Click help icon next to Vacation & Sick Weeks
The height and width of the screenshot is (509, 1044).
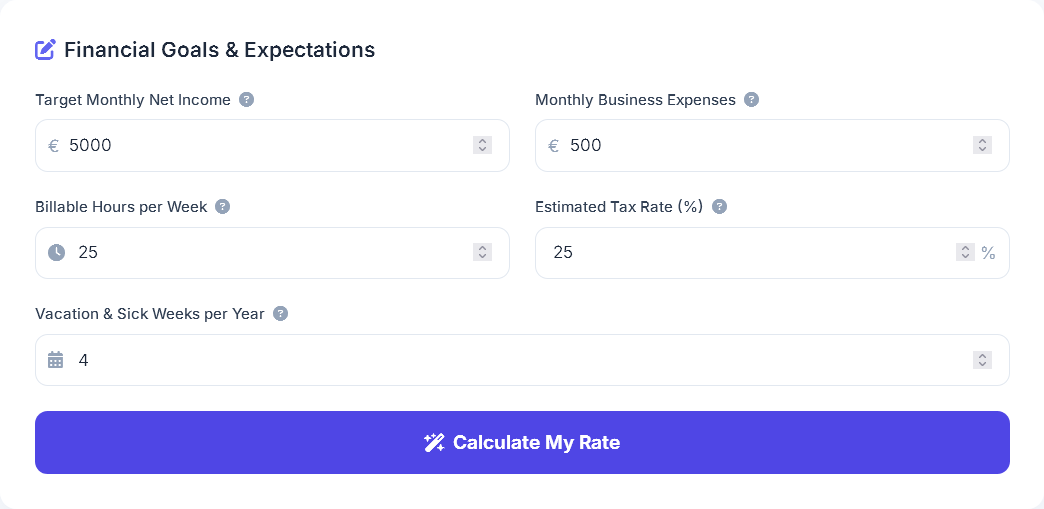[281, 314]
